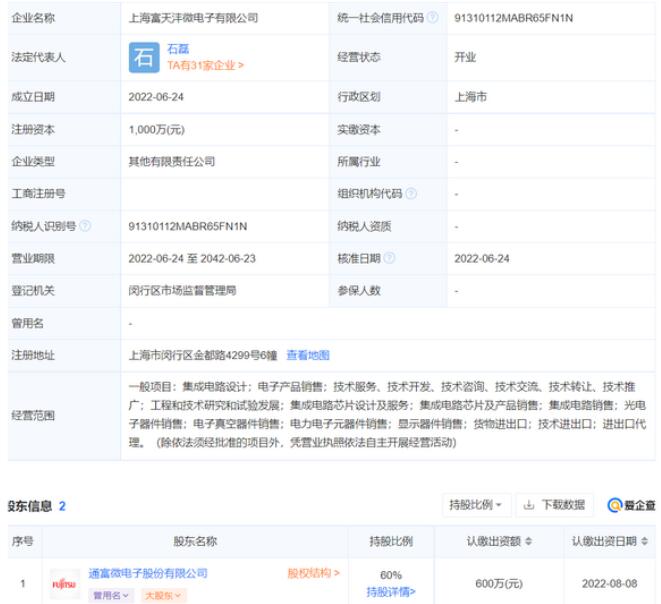Select 闵行区市场监督管理局 text
The width and height of the screenshot is (661, 604).
(x=182, y=290)
